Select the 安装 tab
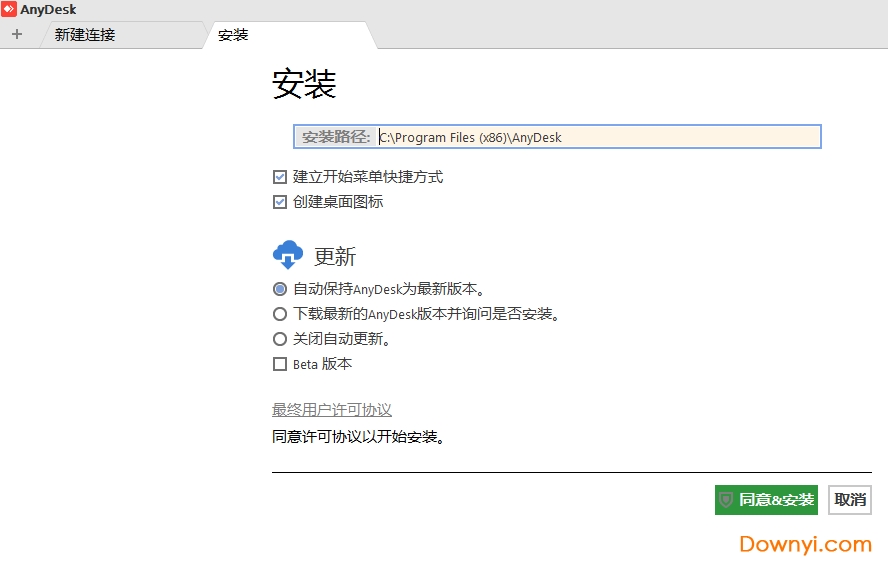Image resolution: width=888 pixels, height=568 pixels. pyautogui.click(x=233, y=35)
